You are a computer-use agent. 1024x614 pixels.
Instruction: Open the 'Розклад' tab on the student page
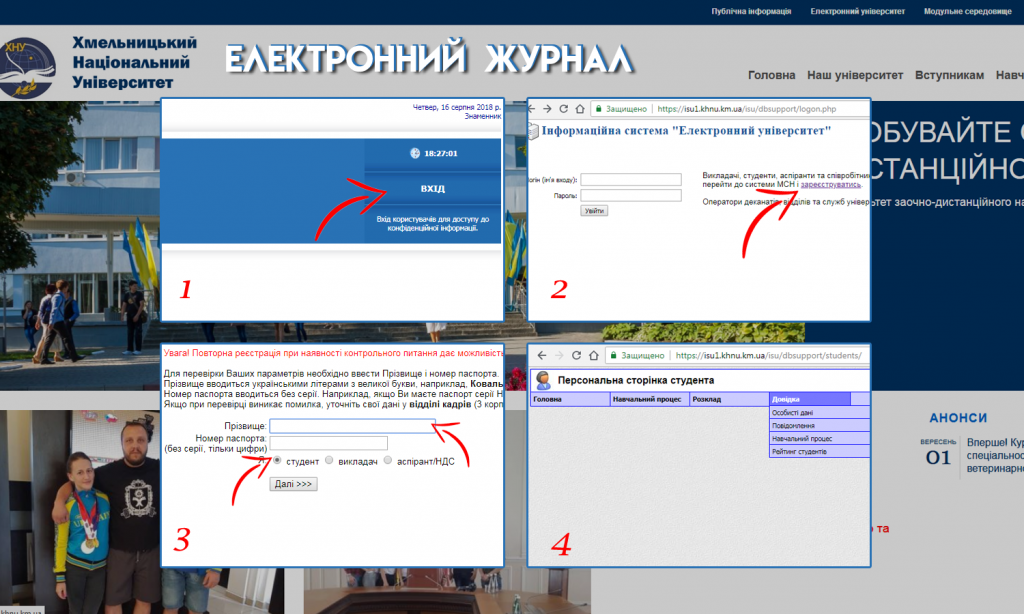coord(729,399)
